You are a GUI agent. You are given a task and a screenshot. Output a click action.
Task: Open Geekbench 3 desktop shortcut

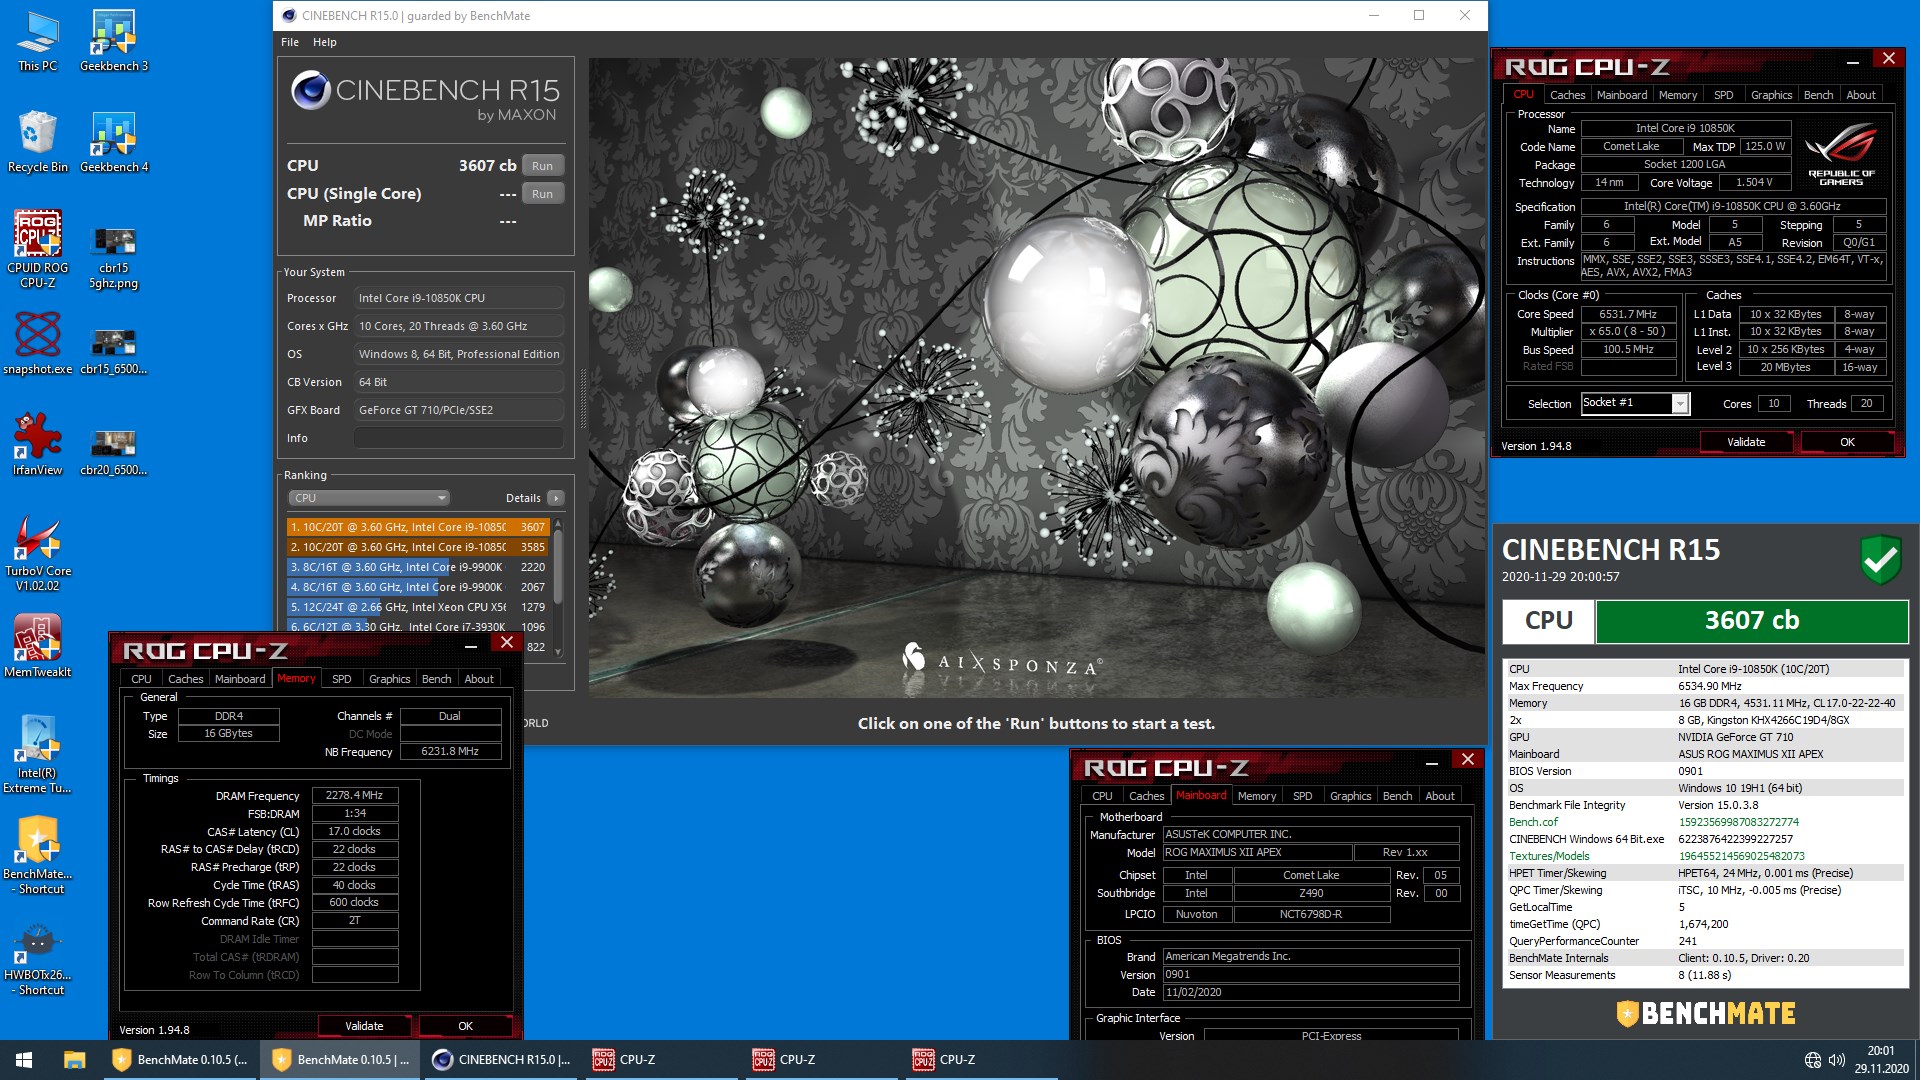coord(114,41)
